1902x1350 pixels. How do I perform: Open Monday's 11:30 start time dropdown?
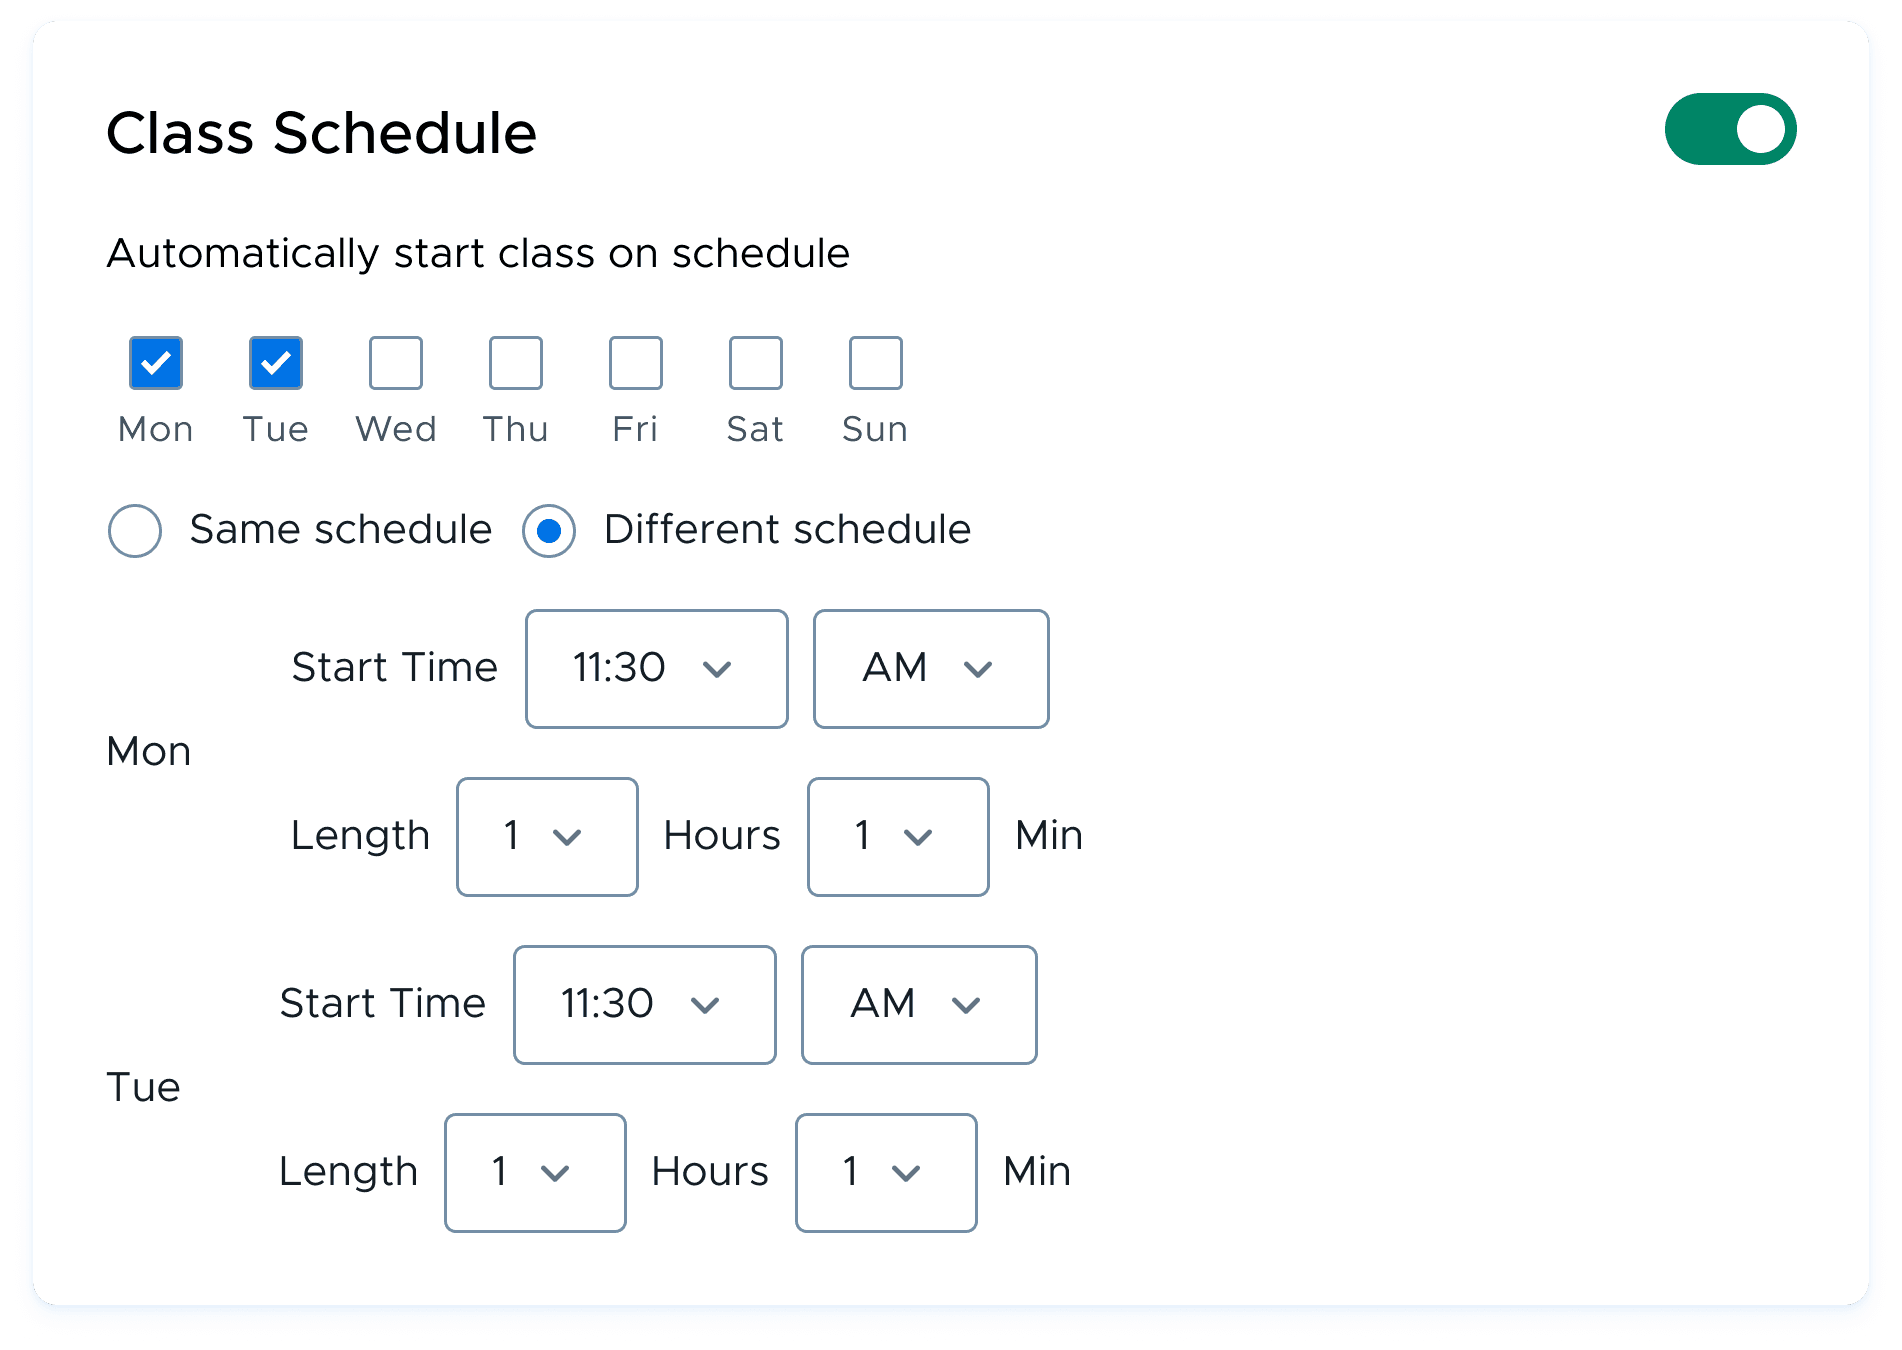click(657, 669)
